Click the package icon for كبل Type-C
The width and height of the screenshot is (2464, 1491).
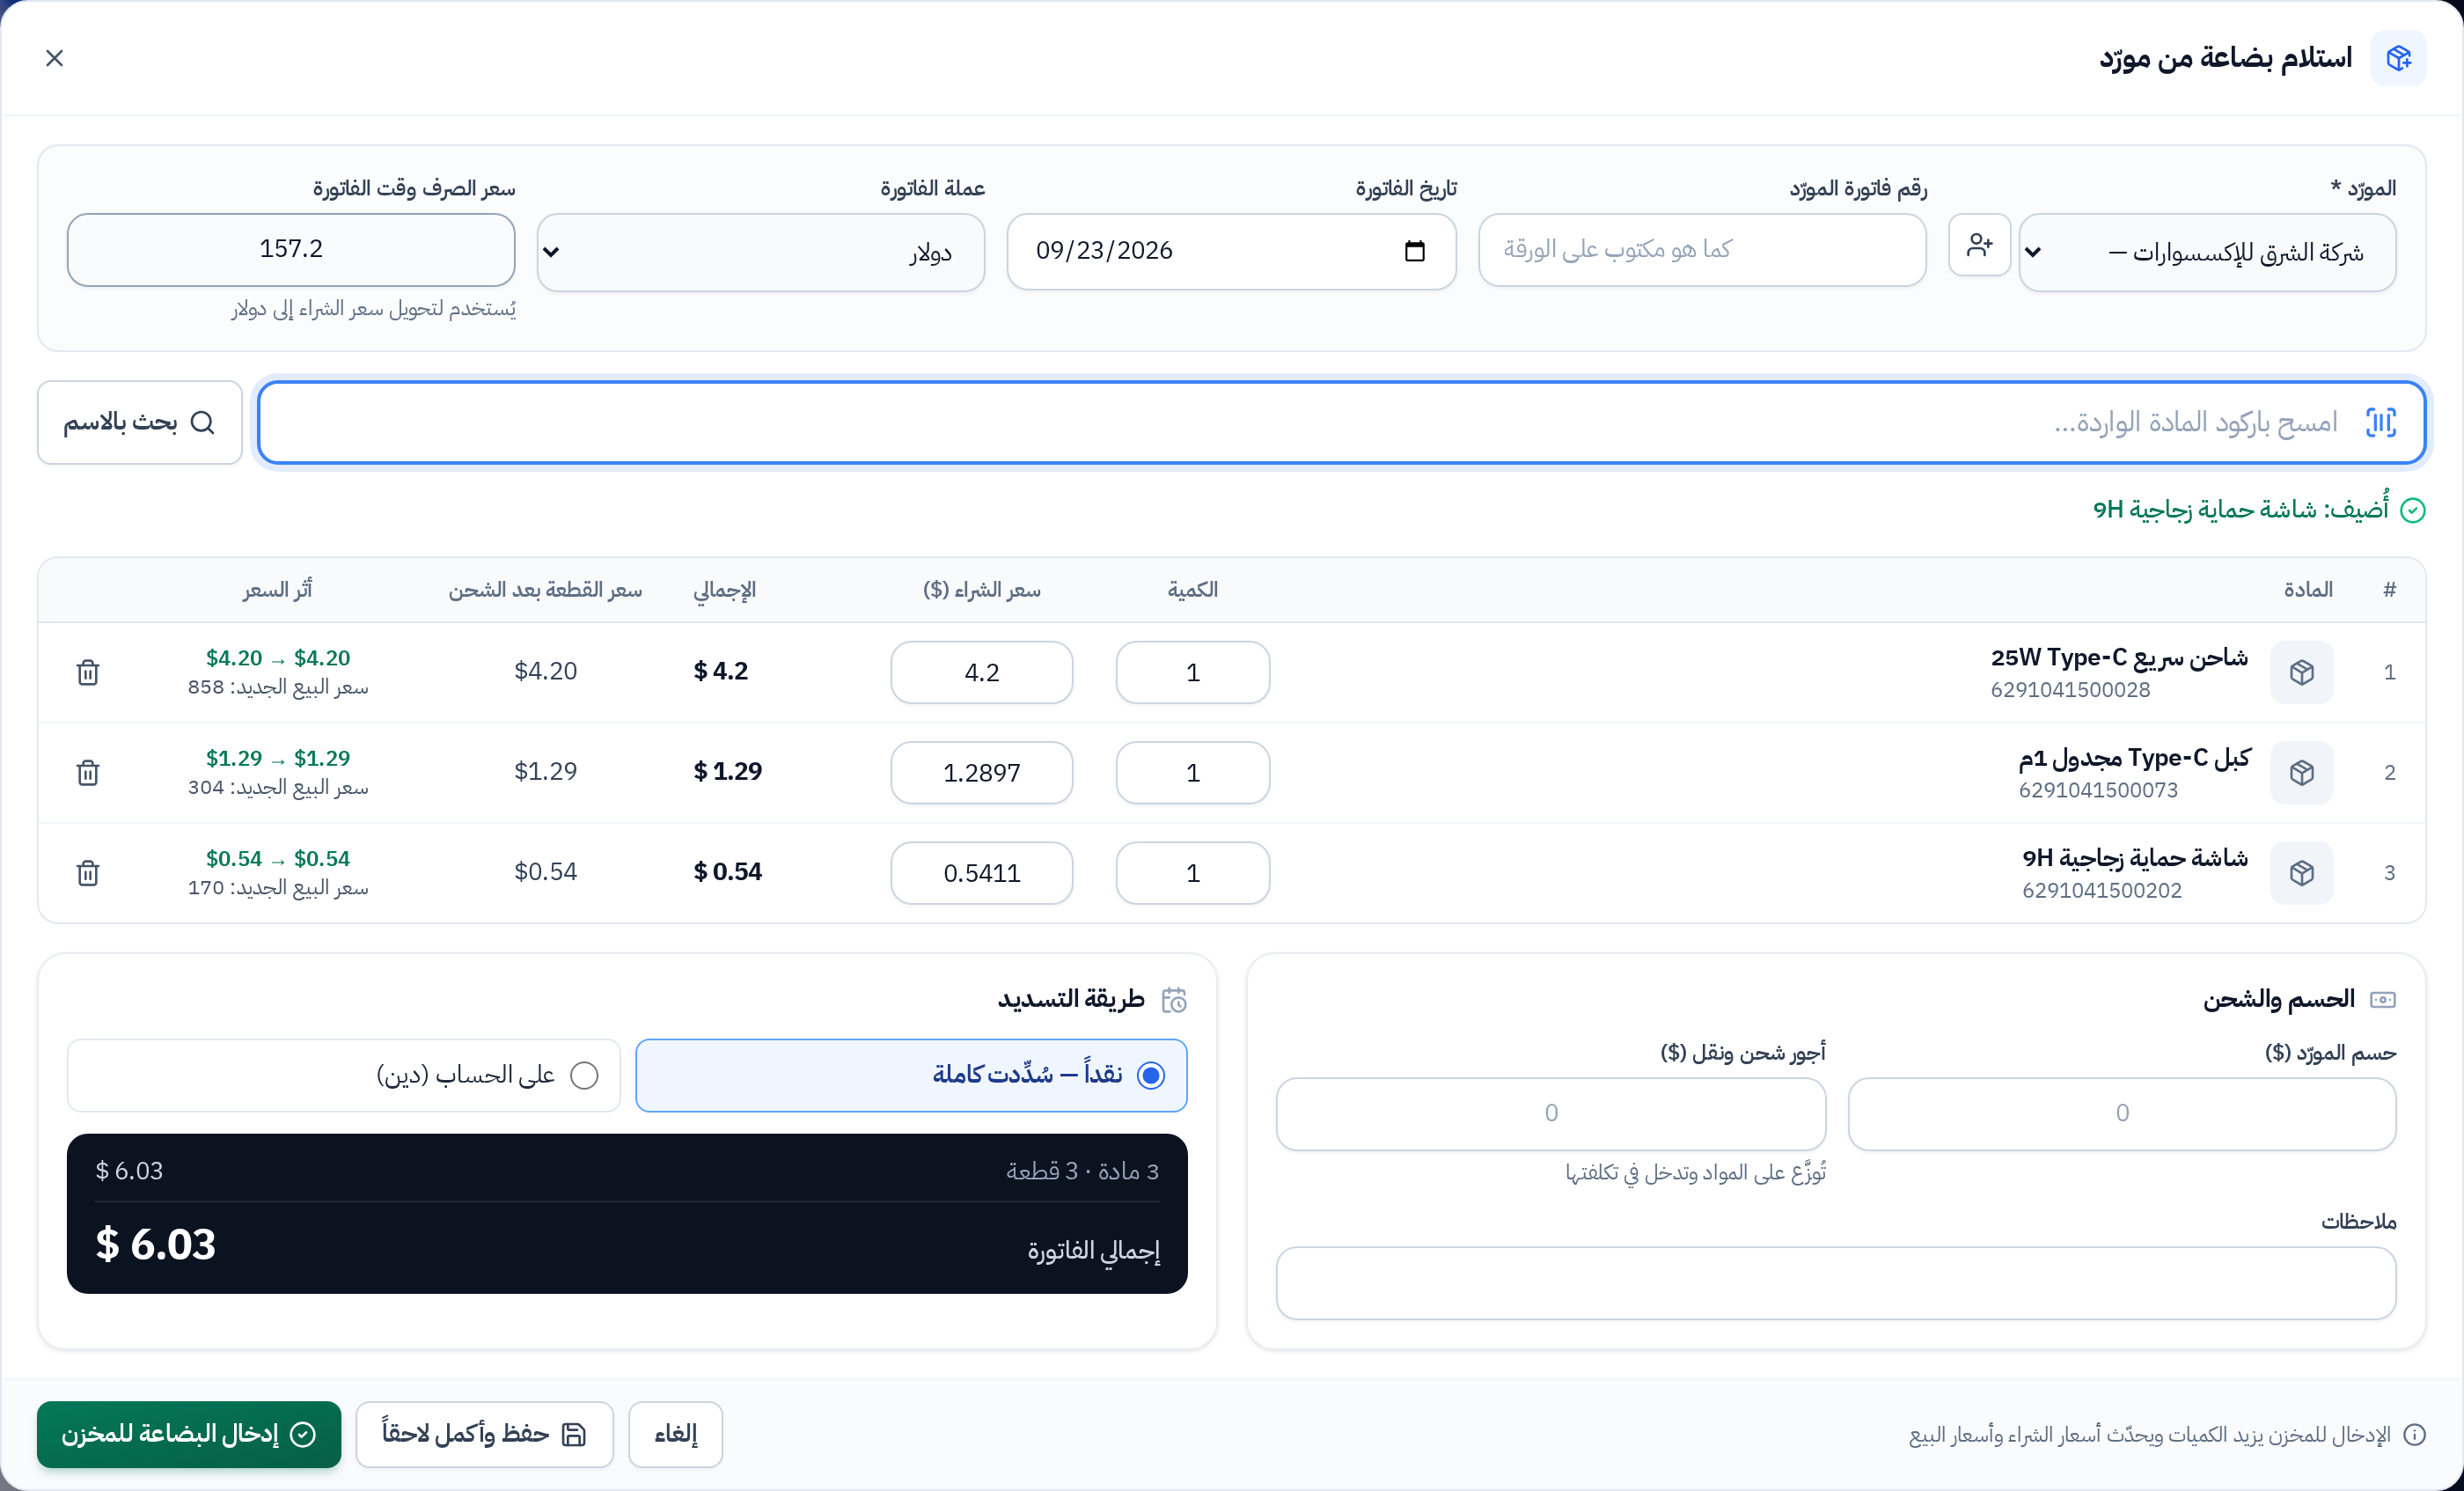coord(2302,772)
